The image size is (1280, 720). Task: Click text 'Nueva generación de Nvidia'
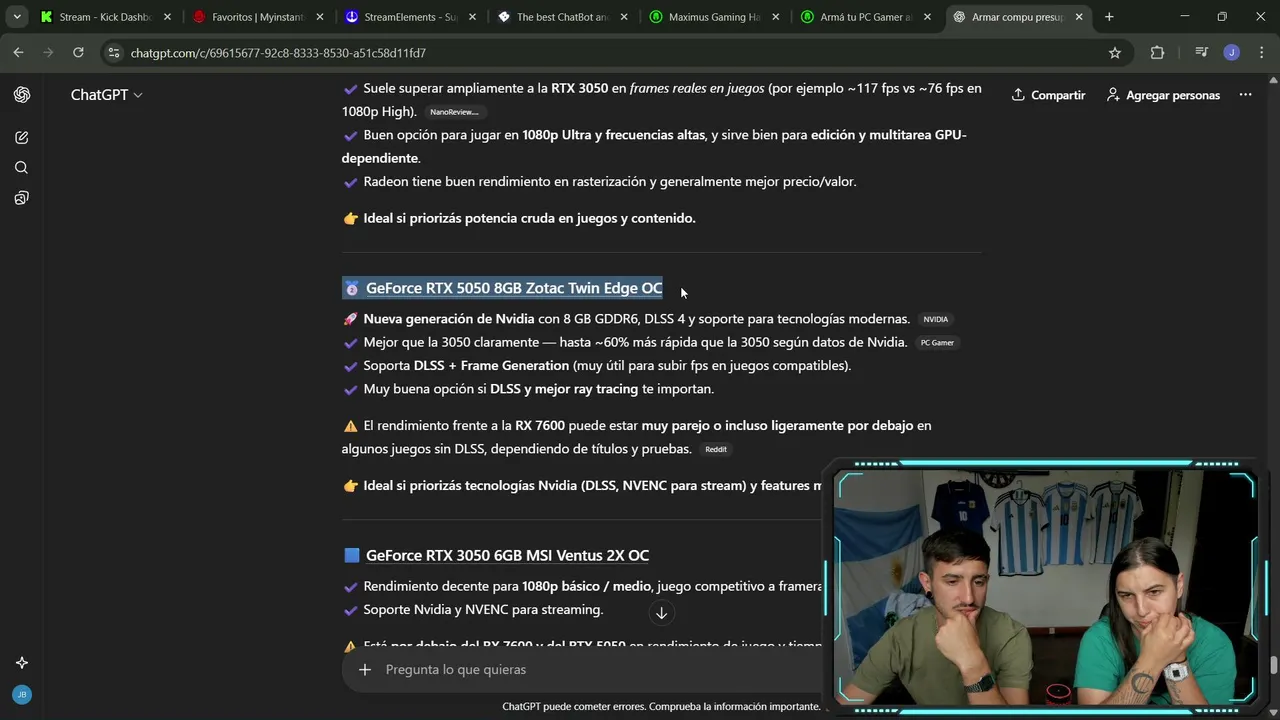449,319
